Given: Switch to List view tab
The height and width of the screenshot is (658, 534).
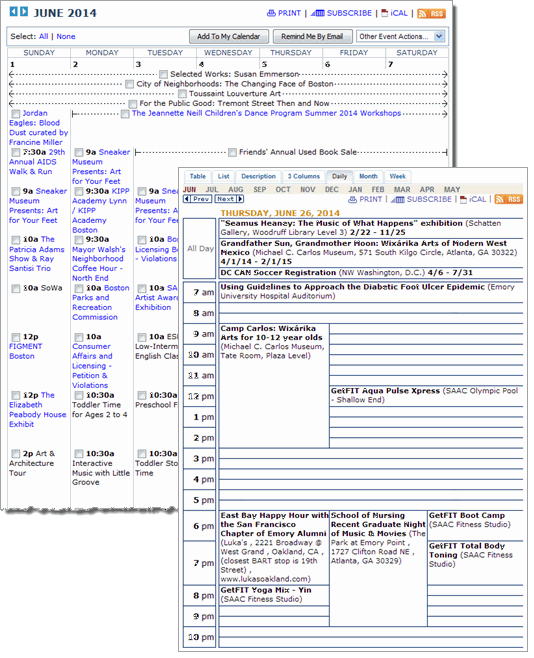Looking at the screenshot, I should coord(224,176).
